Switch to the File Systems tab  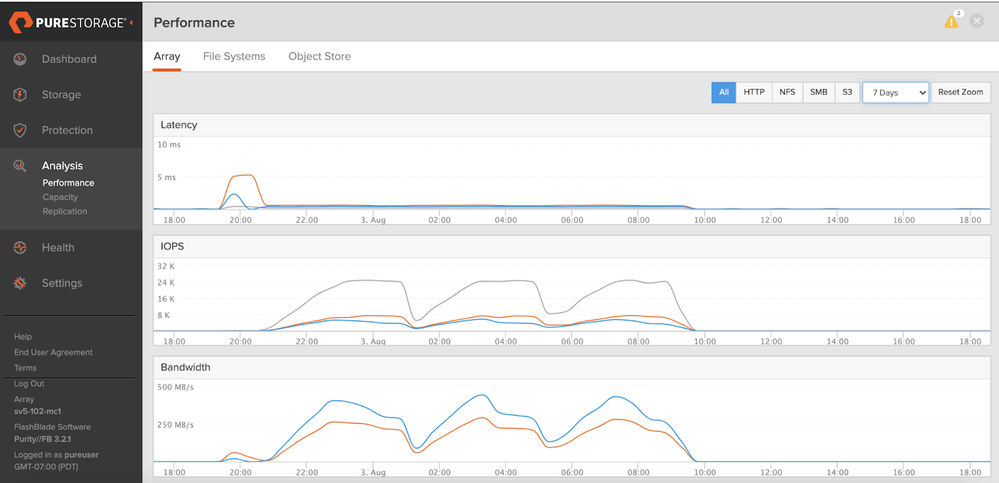point(234,56)
